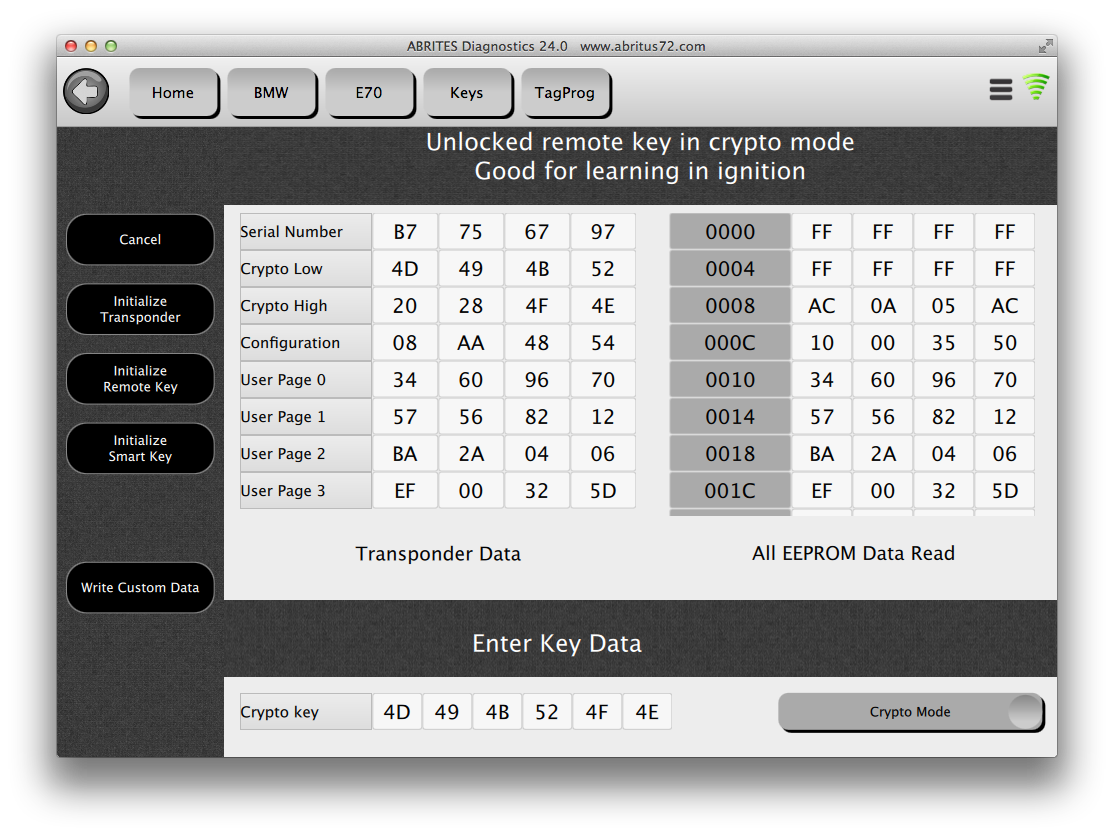
Task: Open the BMW breadcrumb tab
Action: (x=271, y=93)
